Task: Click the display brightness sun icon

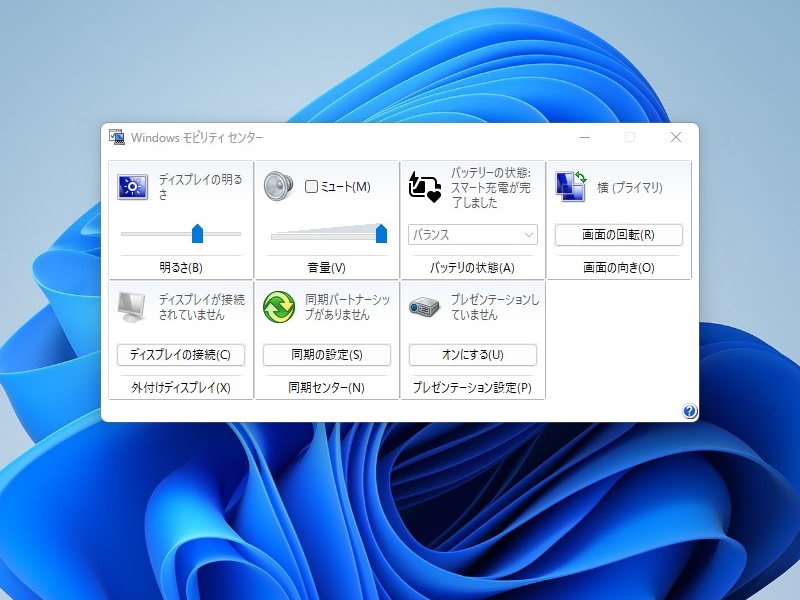Action: coord(131,188)
